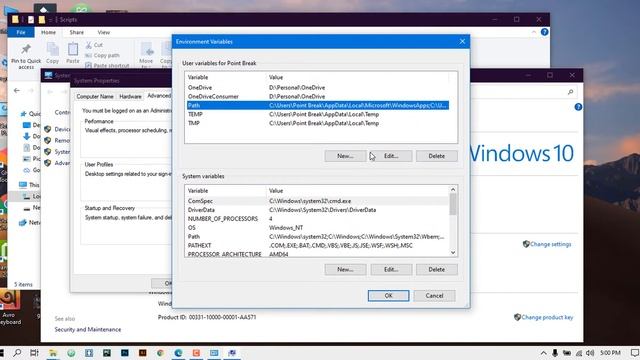Click Variable column header in User variables
The image size is (640, 360).
(x=226, y=77)
